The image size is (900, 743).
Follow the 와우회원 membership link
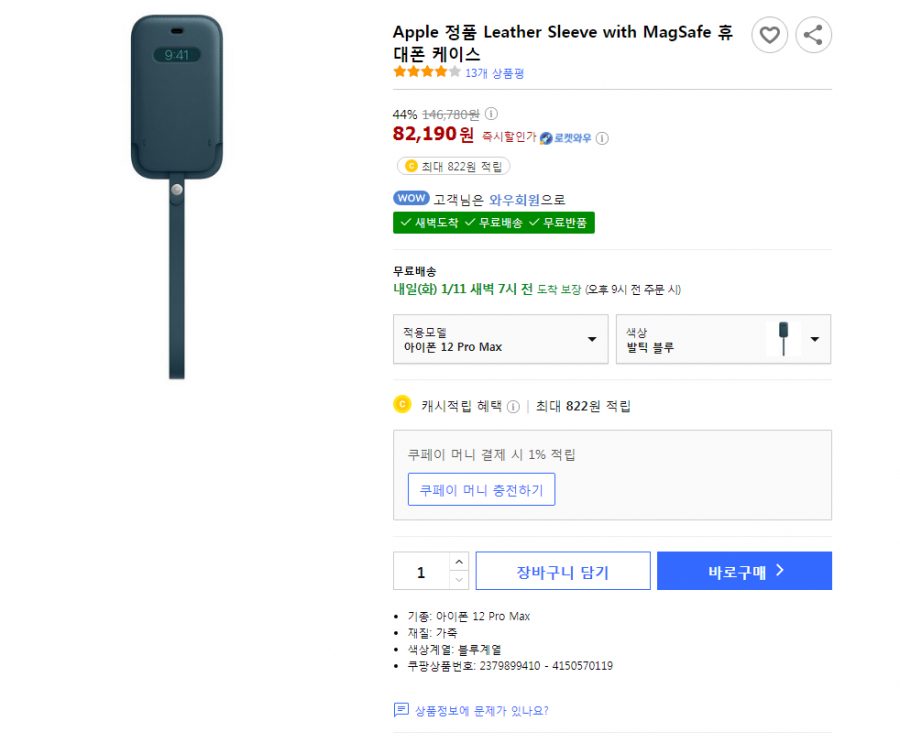pos(514,200)
